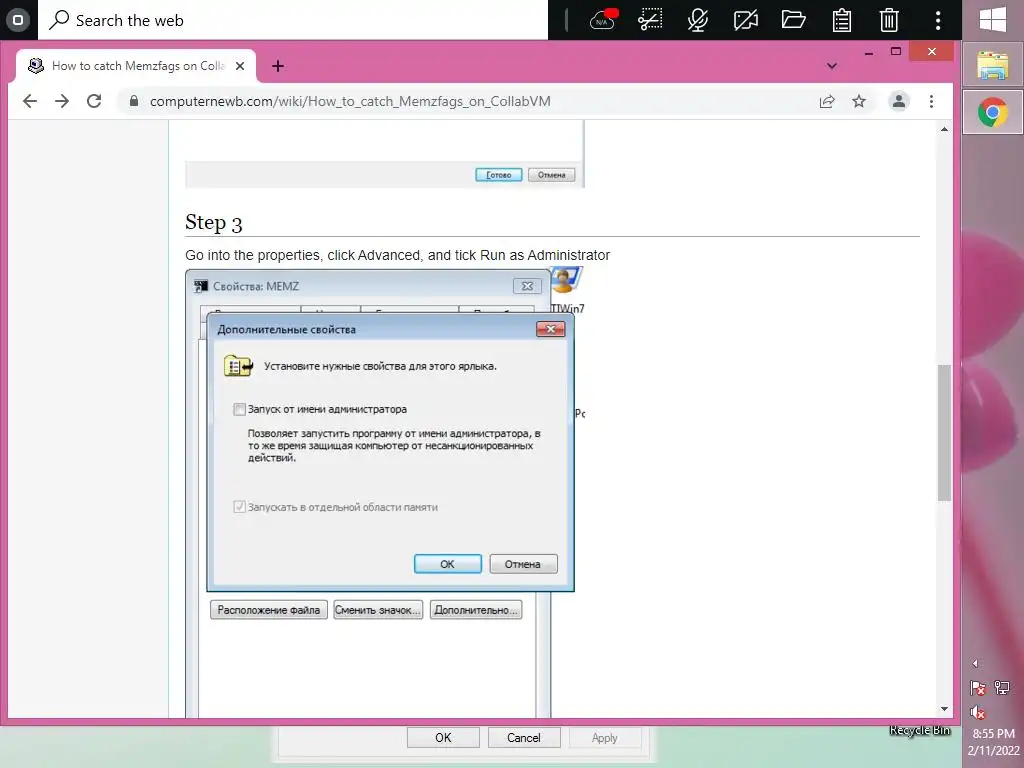Click the Установите нужные свойства text

tap(380, 366)
